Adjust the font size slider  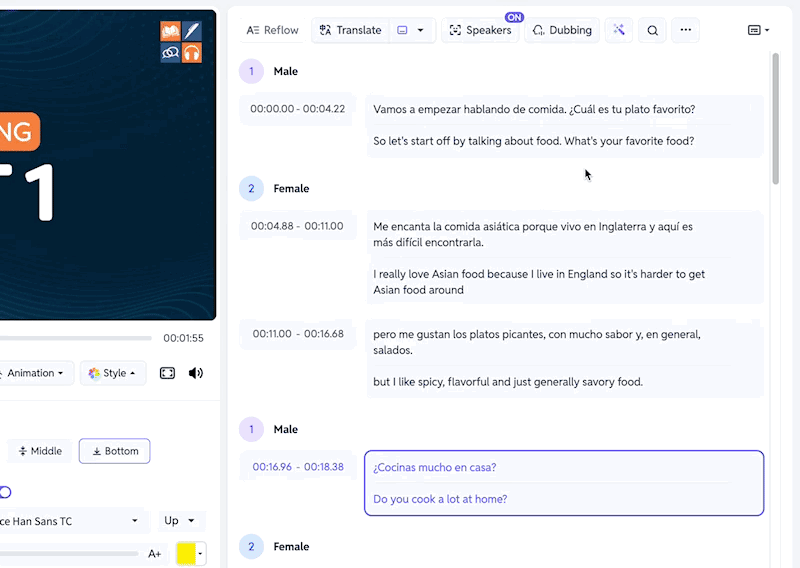point(69,553)
